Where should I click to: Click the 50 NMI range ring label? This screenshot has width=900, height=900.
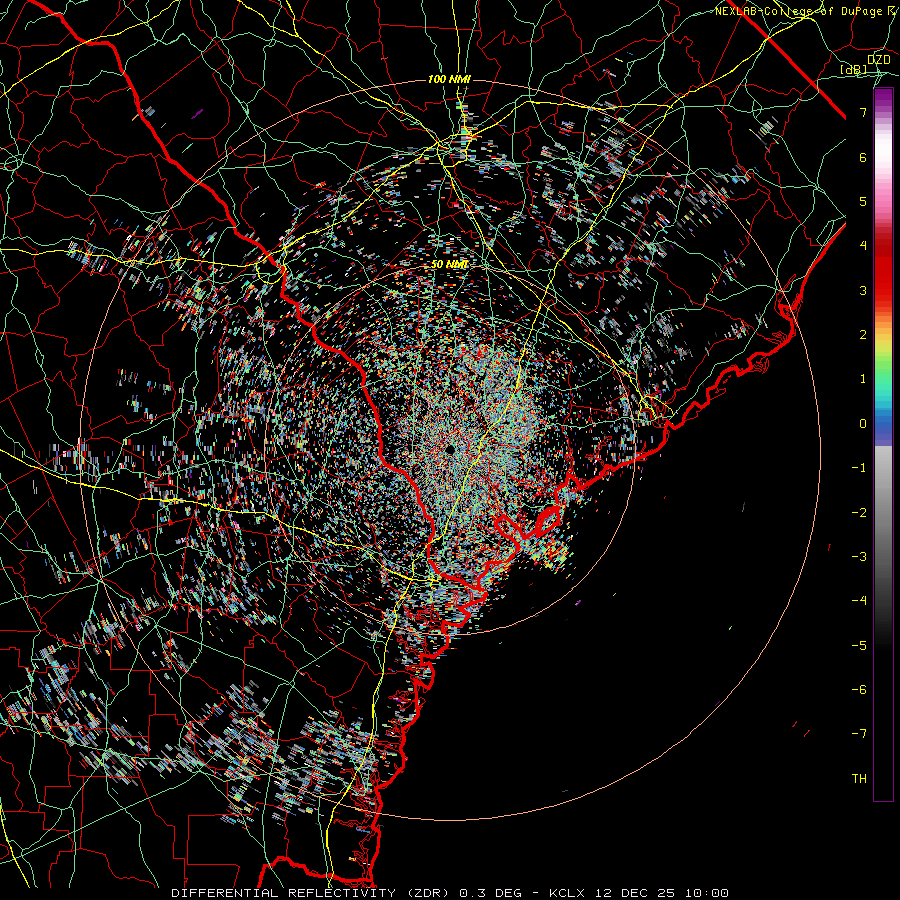(449, 264)
